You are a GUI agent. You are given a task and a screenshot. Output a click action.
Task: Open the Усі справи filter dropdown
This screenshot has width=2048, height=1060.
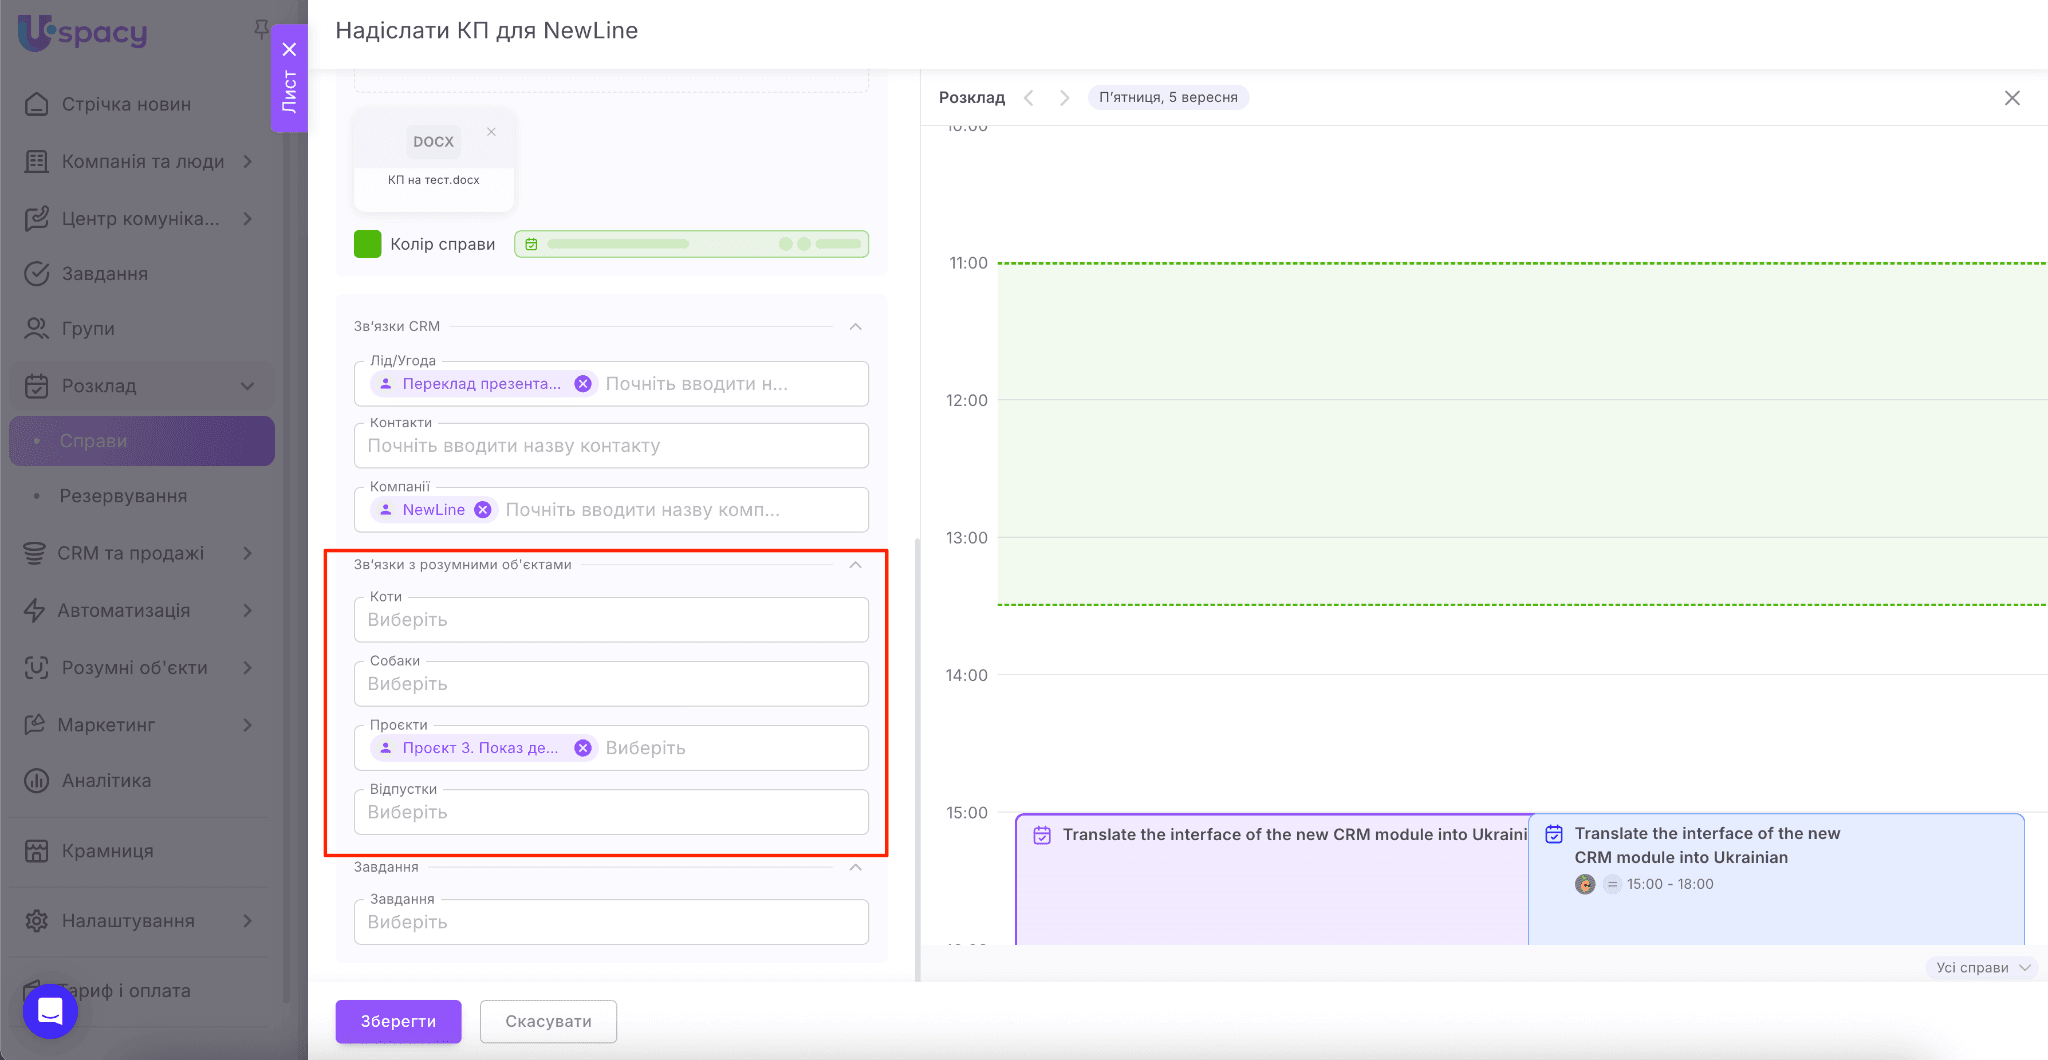1982,967
